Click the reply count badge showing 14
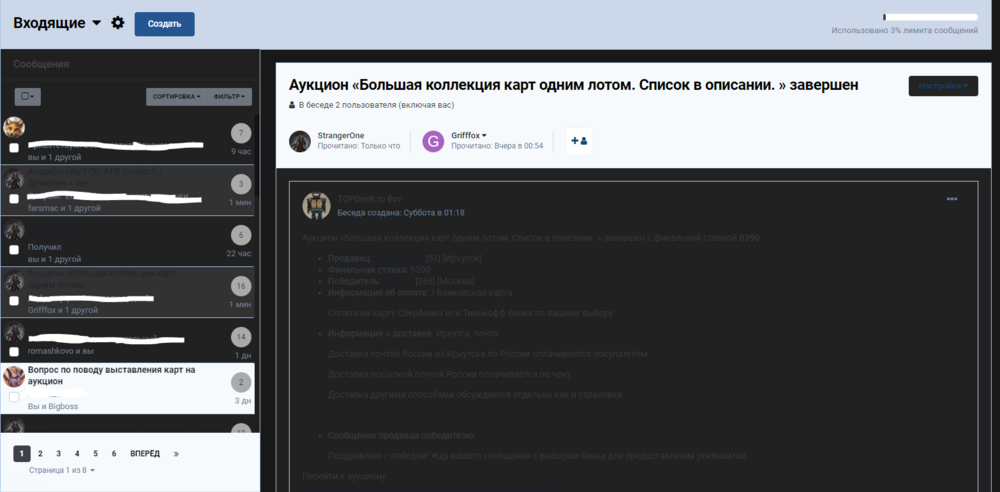Viewport: 1000px width, 492px height. click(241, 338)
